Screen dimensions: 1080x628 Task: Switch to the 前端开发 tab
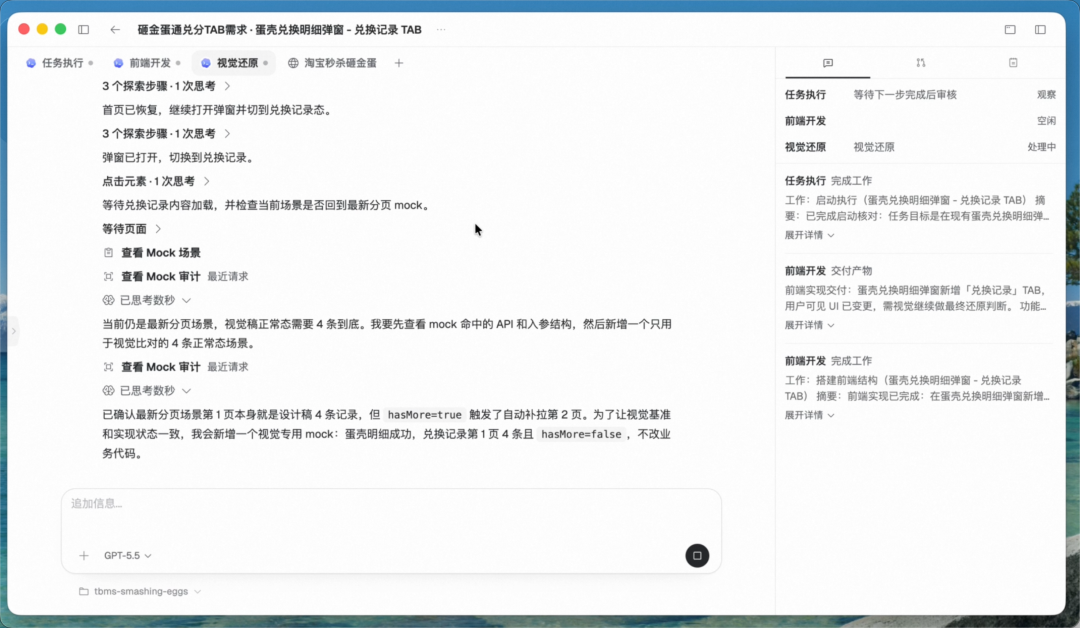pos(147,63)
